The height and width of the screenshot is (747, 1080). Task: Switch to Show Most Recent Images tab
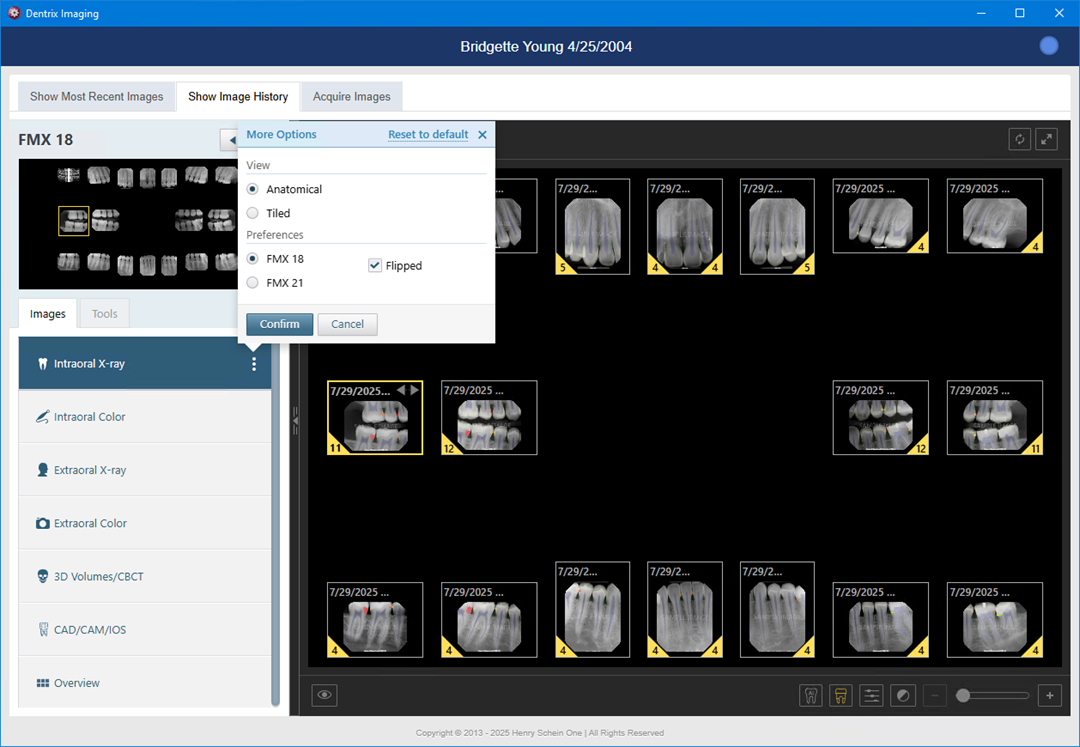pos(96,96)
